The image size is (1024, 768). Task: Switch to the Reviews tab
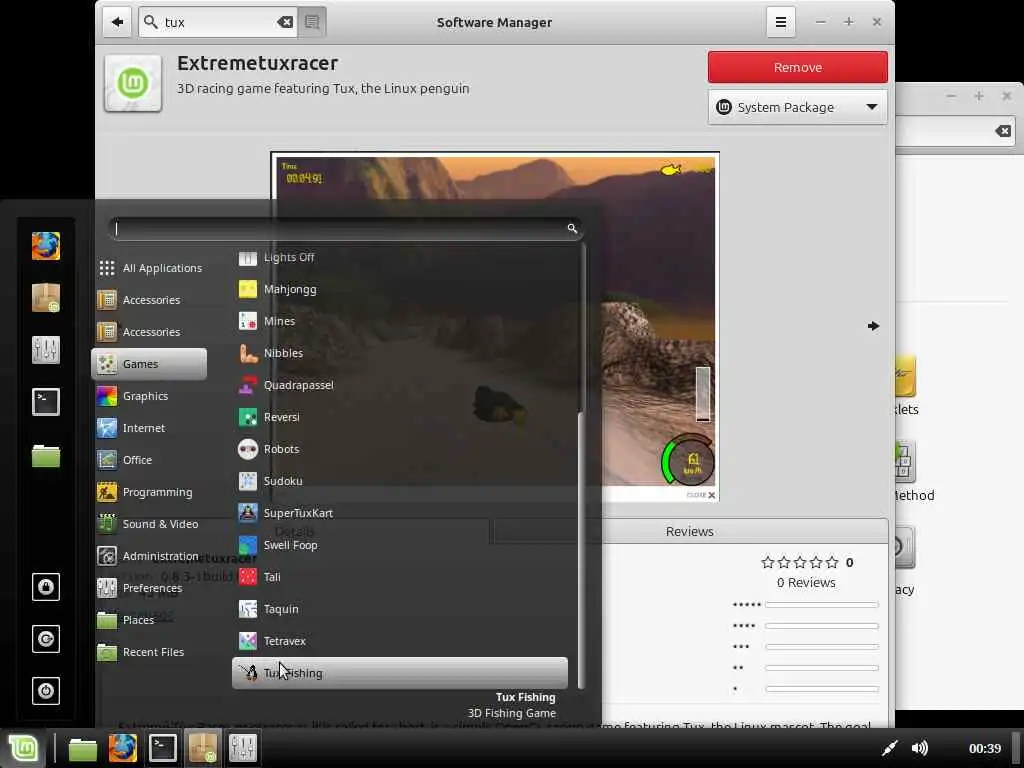690,532
